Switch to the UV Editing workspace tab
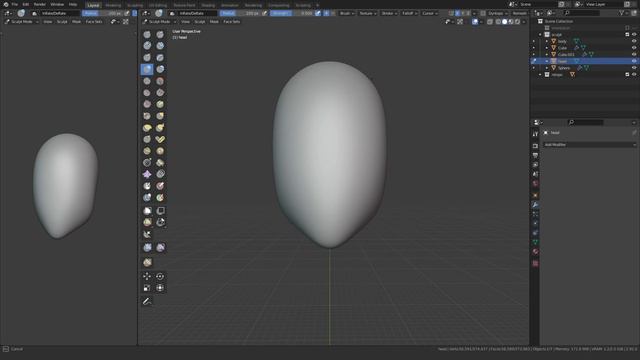640x360 pixels. tap(158, 5)
